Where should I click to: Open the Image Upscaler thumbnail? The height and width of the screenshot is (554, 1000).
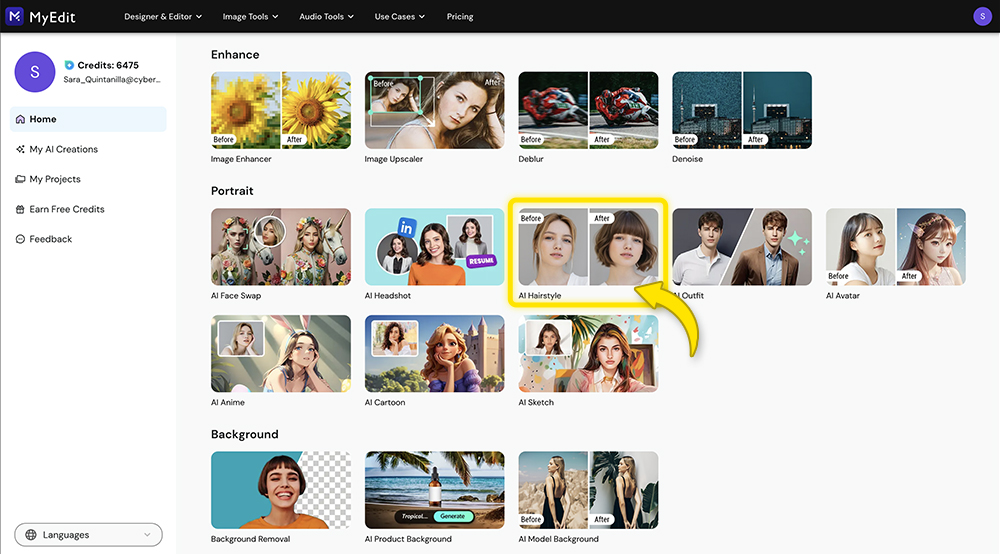click(x=434, y=110)
